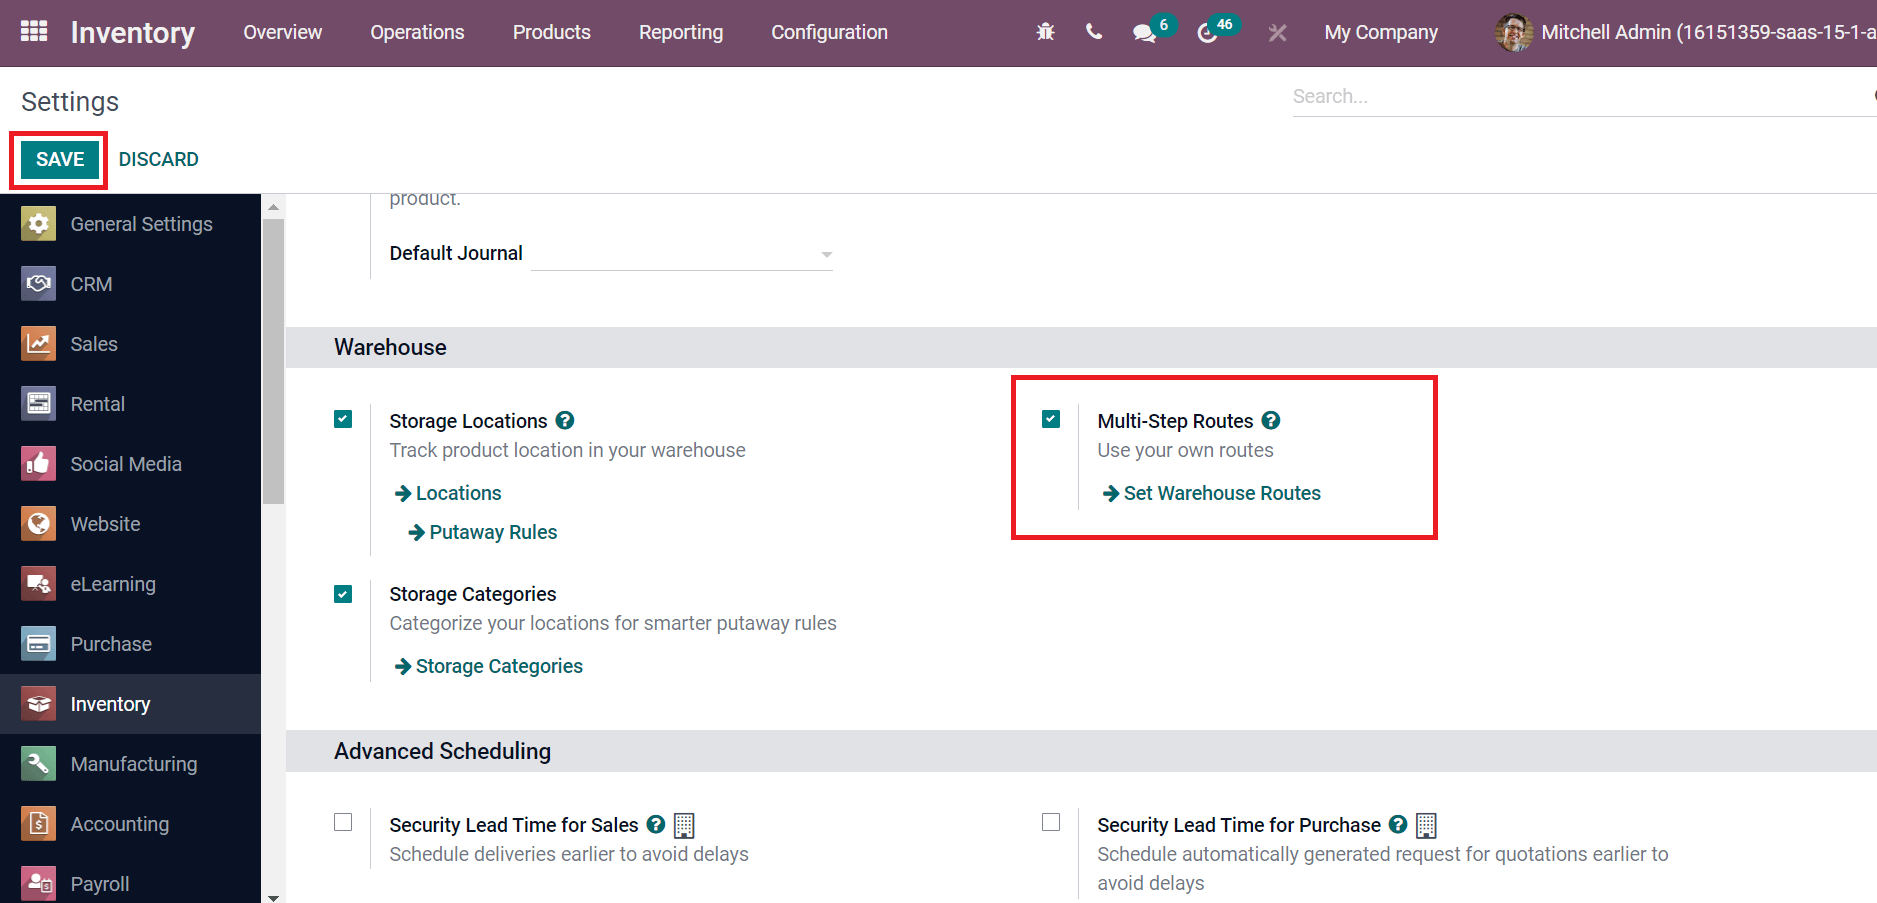Open the activities clock icon
1877x903 pixels.
click(1207, 33)
